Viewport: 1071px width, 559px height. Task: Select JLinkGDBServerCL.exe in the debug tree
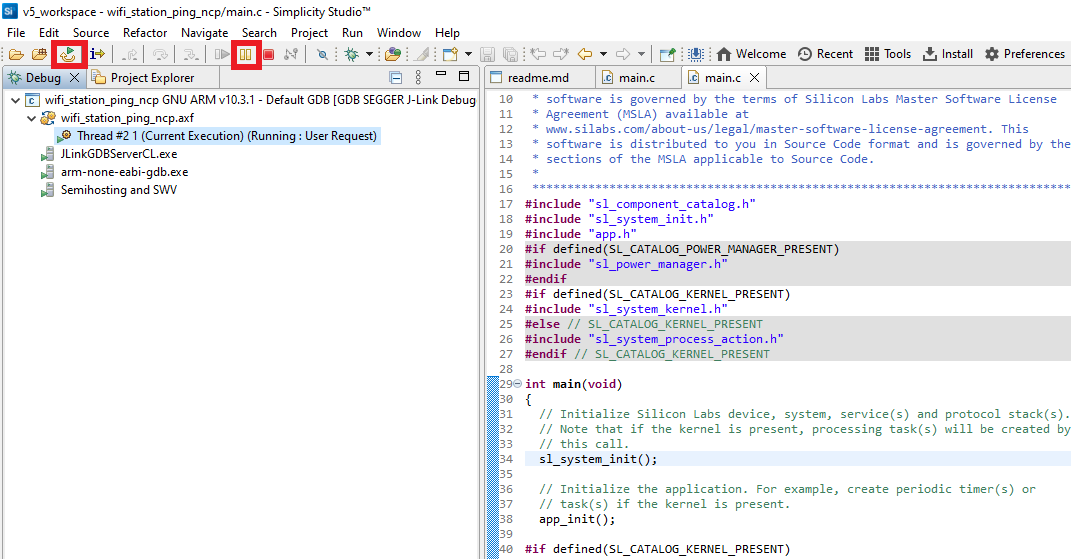coord(118,154)
